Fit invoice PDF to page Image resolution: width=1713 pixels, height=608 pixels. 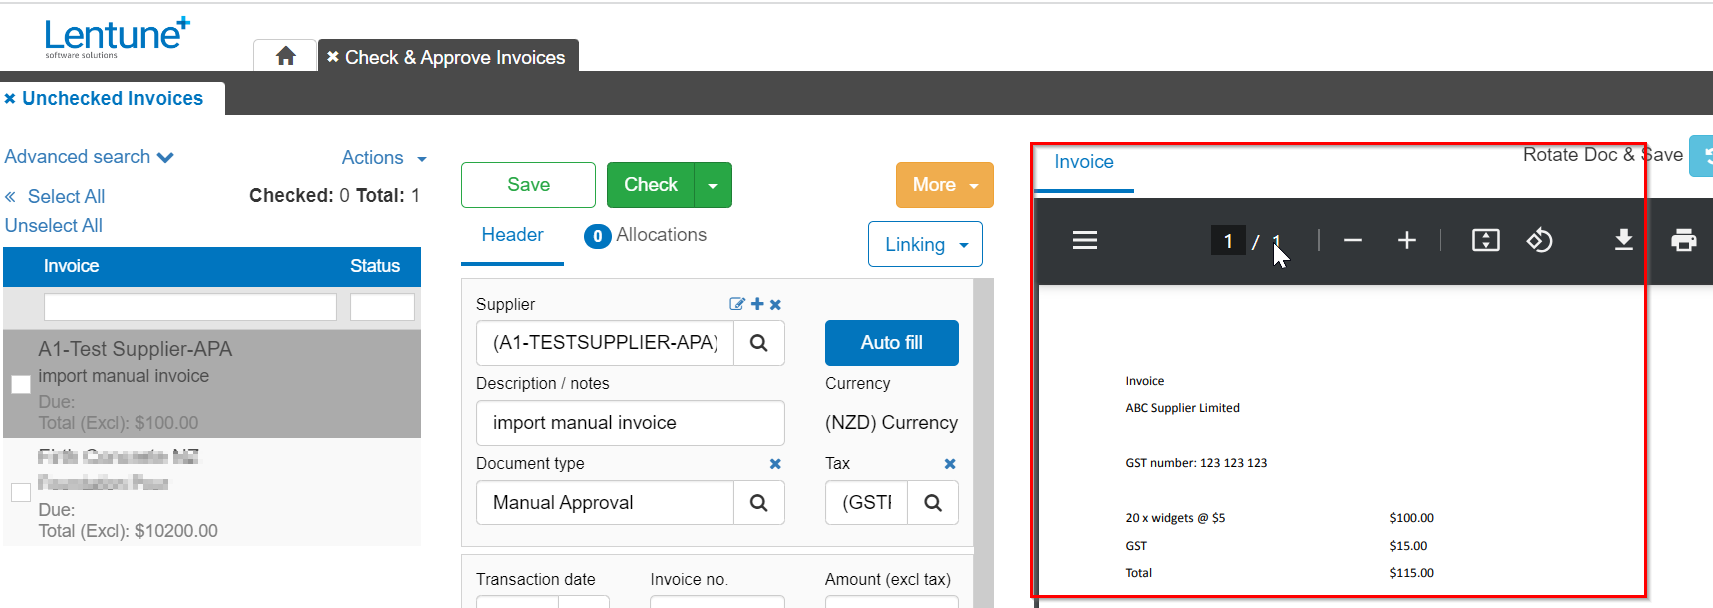[x=1486, y=240]
